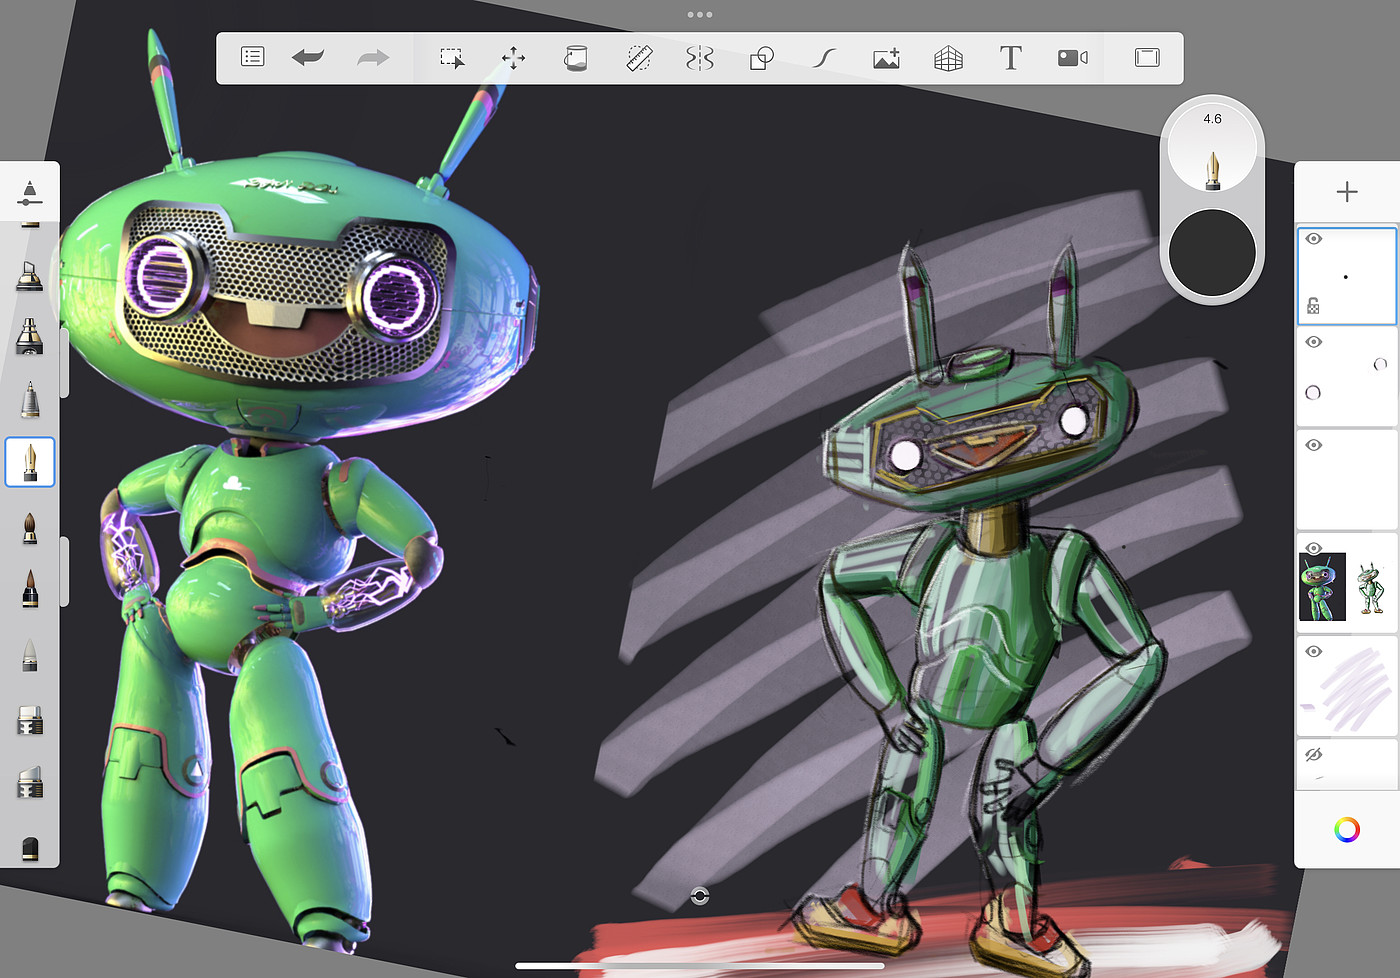Enable the Symmetry tool

700,58
